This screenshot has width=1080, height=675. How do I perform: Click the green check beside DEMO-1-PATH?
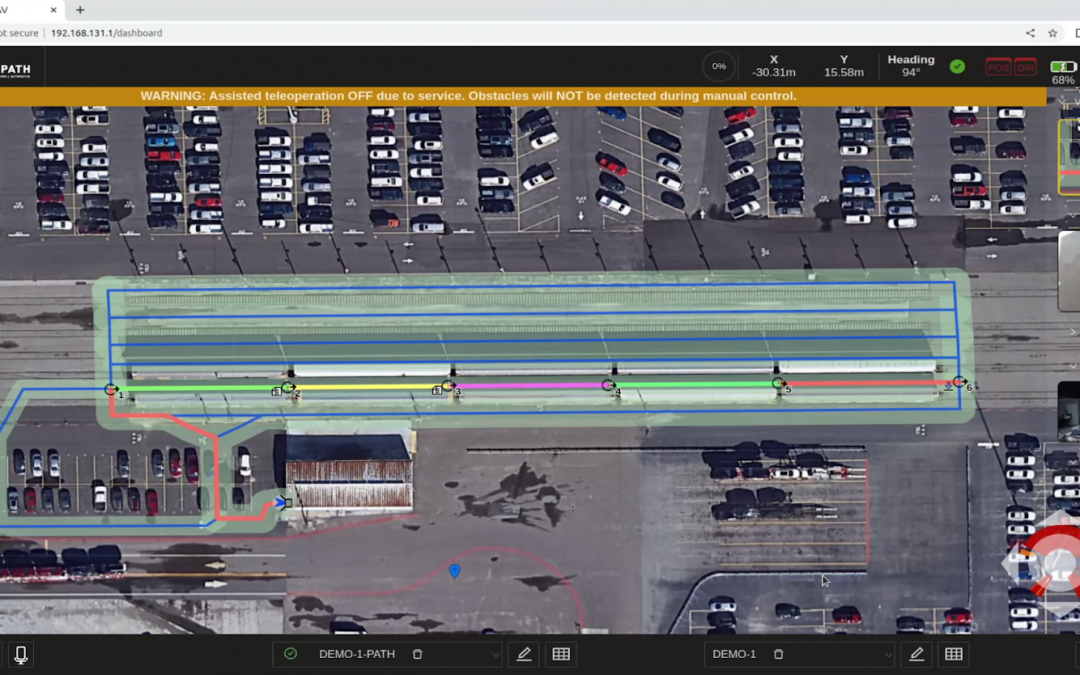point(290,654)
